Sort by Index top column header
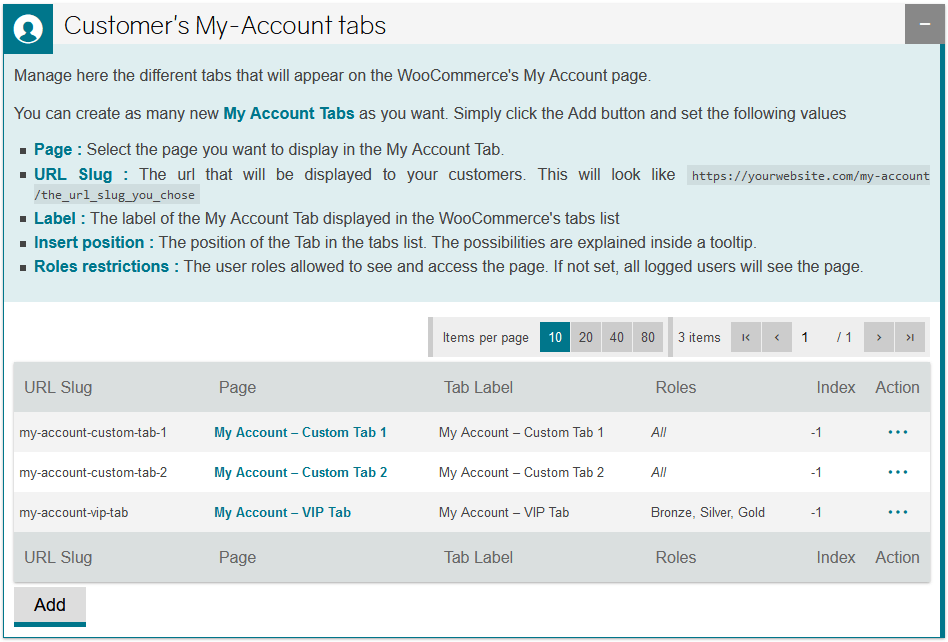This screenshot has height=642, width=948. (836, 387)
